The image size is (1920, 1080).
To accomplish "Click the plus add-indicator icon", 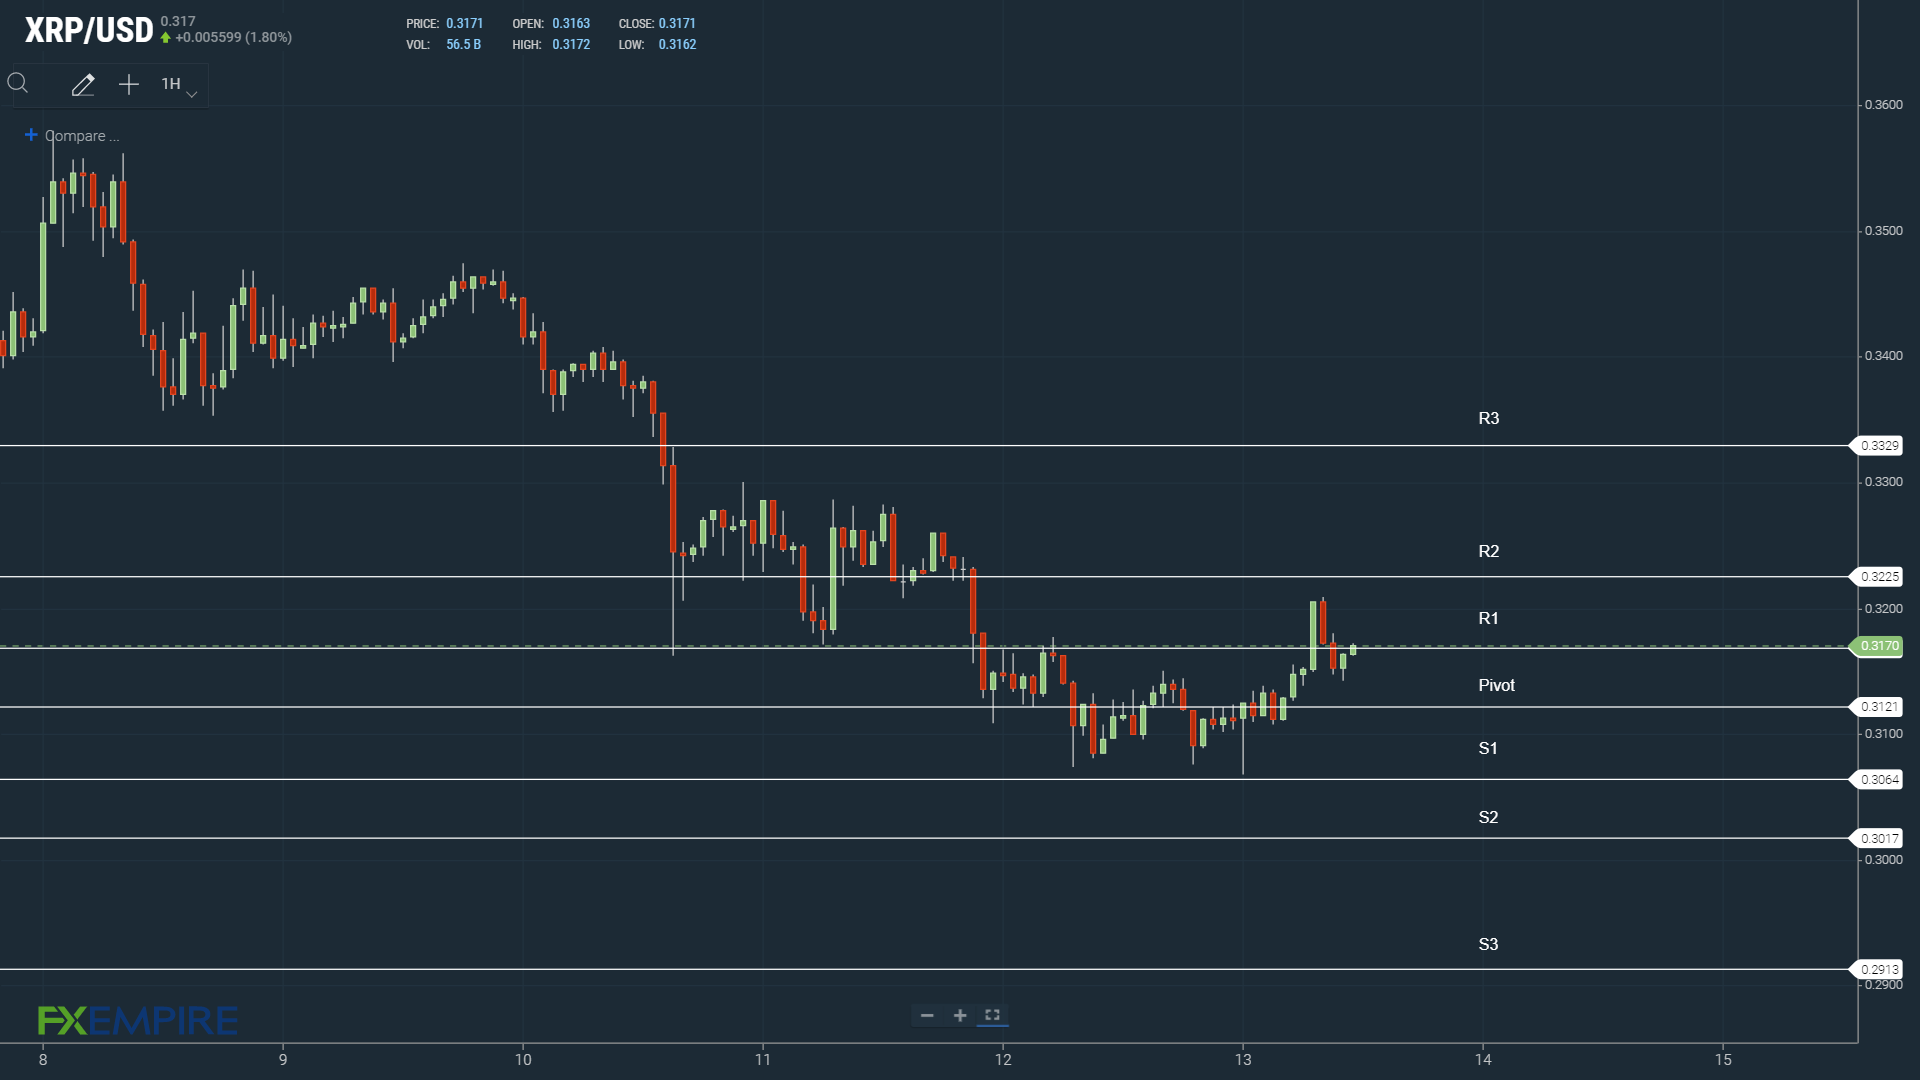I will coord(129,85).
